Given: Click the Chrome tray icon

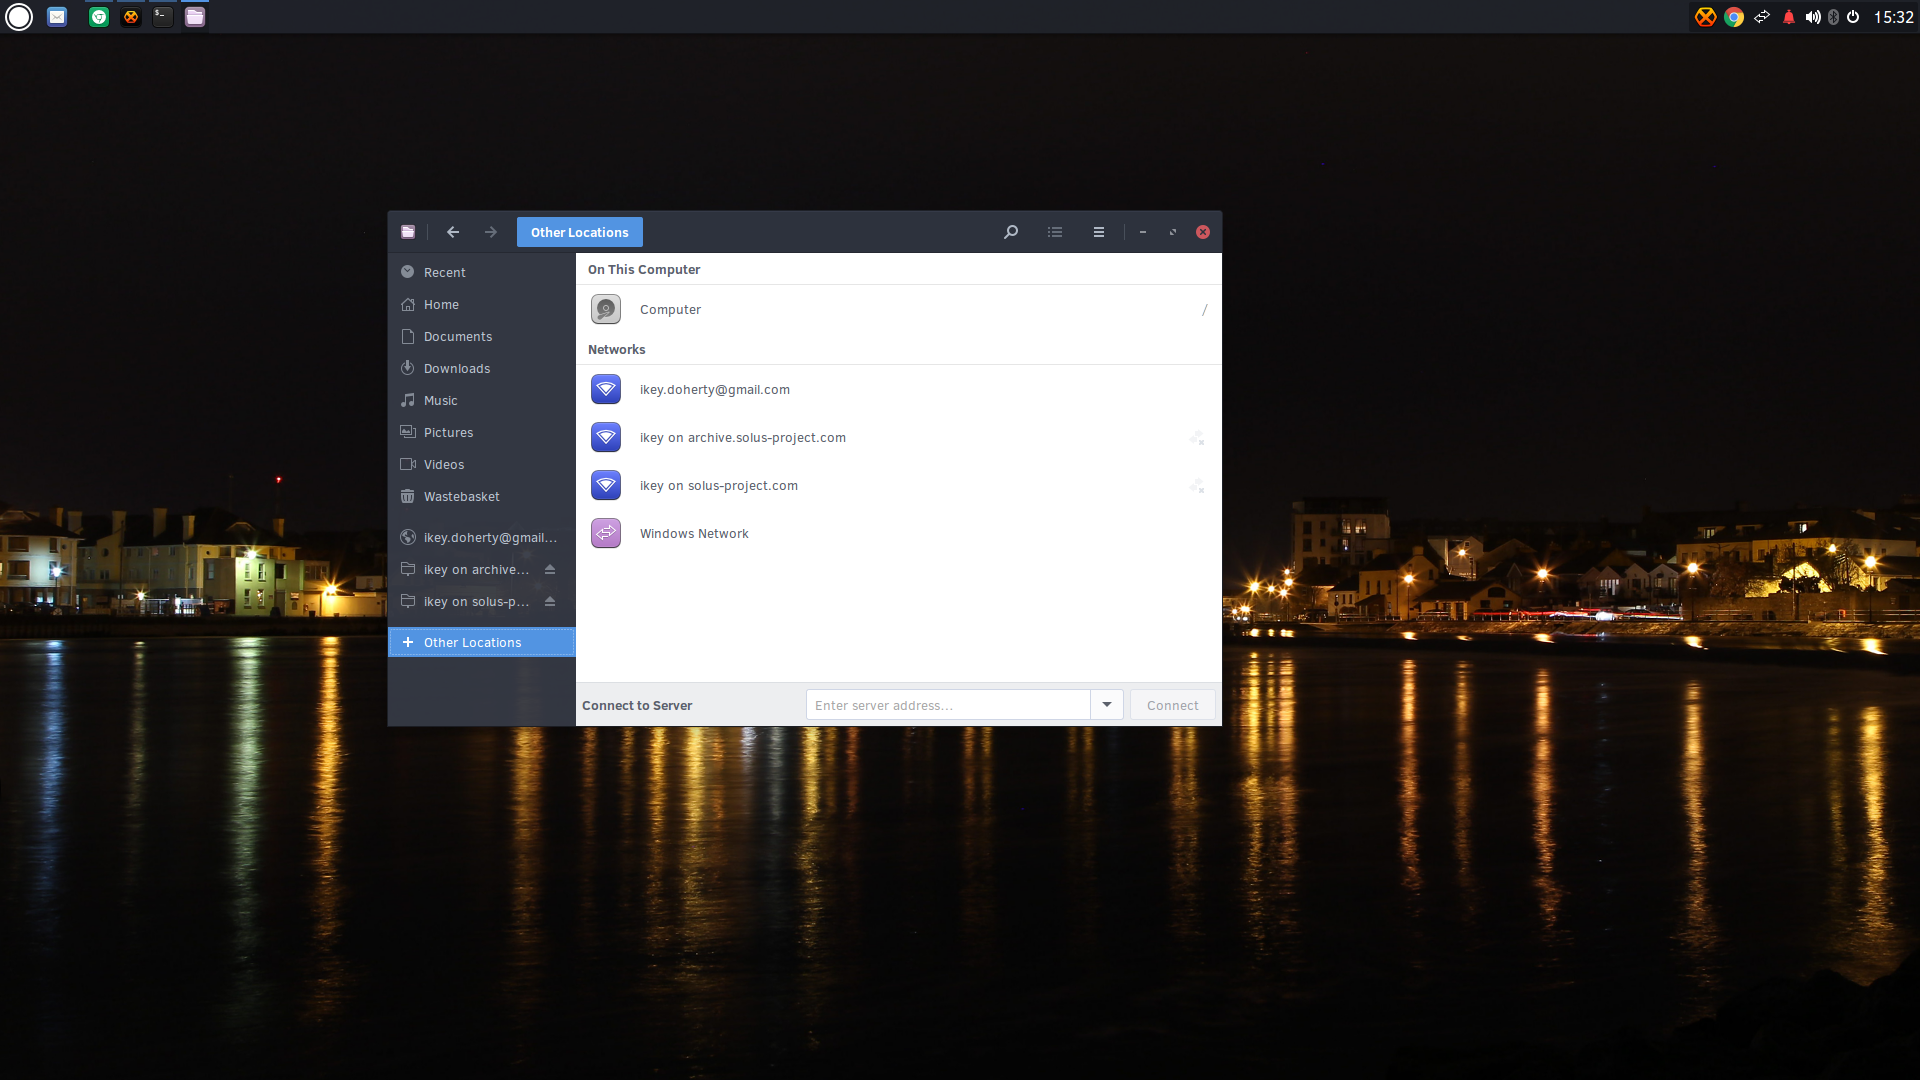Looking at the screenshot, I should [1734, 17].
